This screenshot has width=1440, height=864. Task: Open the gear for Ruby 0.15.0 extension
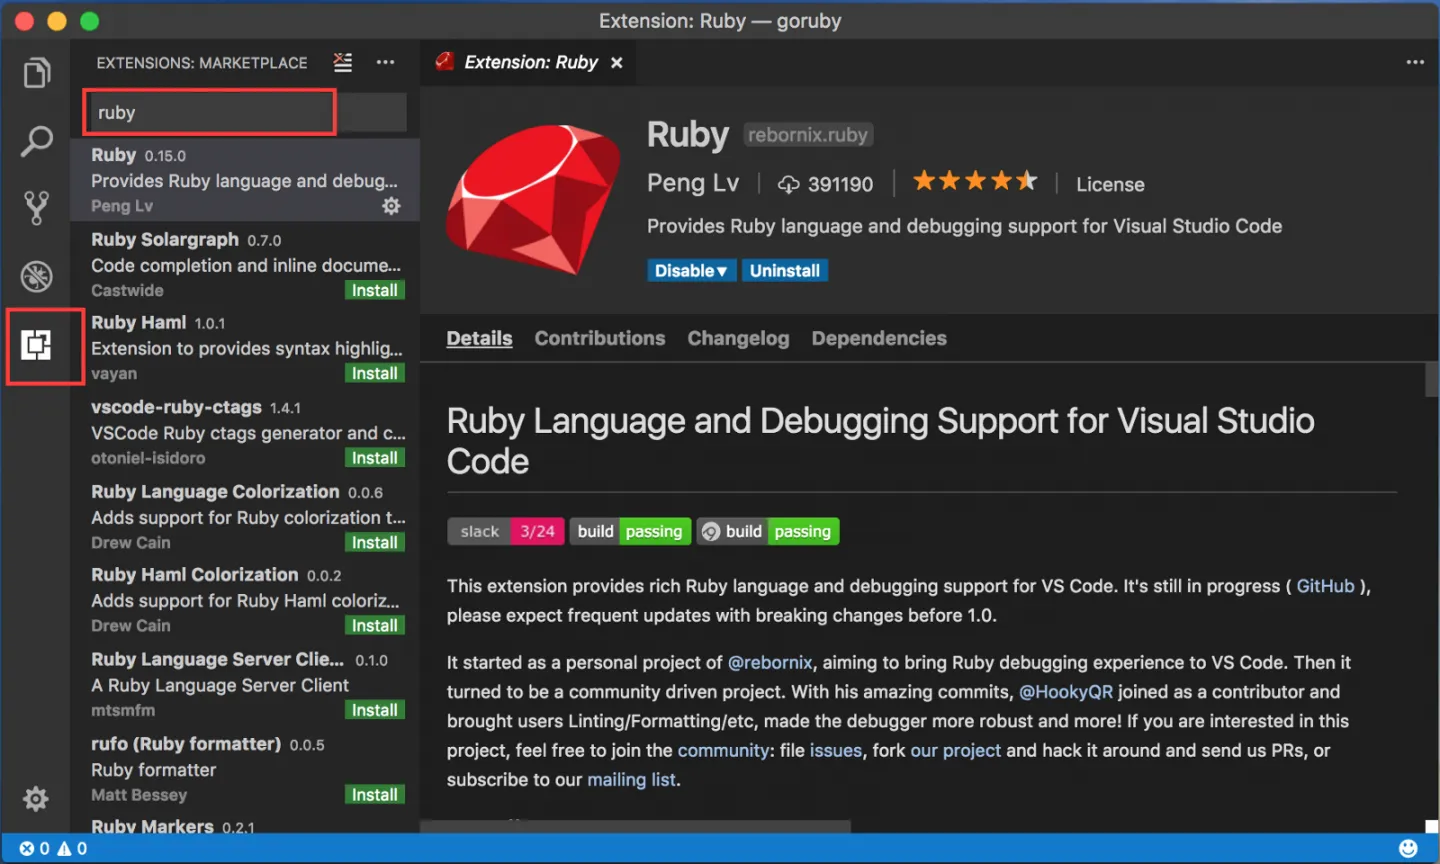tap(391, 205)
